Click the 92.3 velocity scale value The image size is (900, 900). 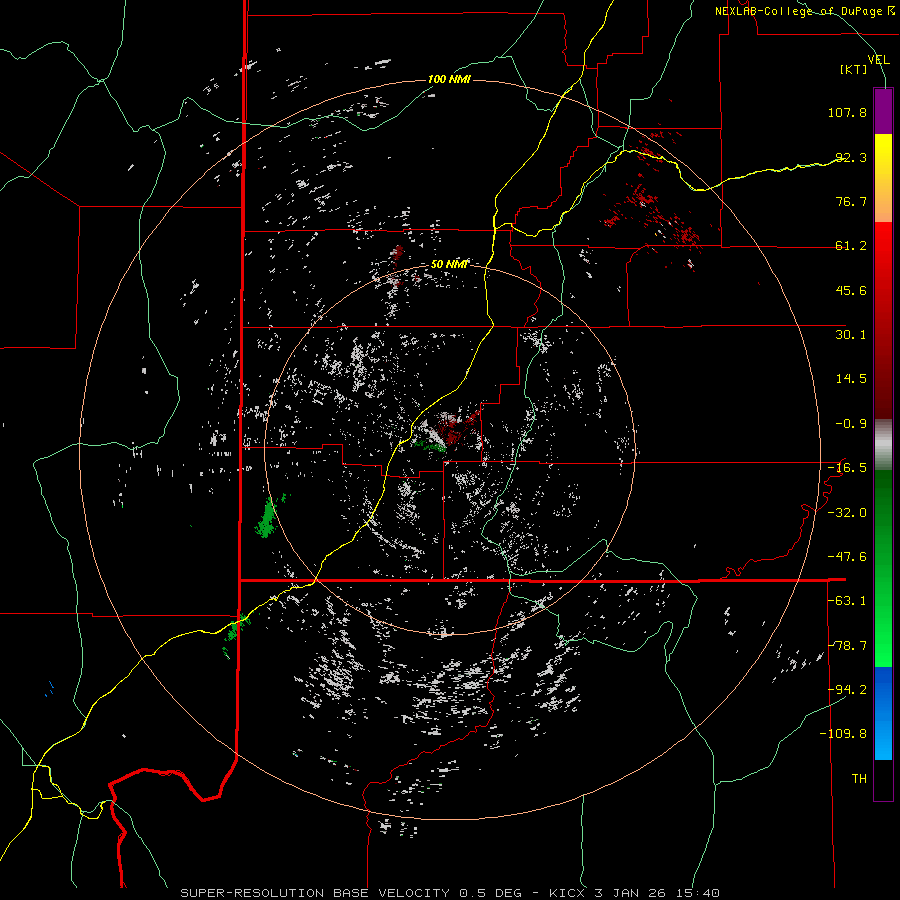851,157
